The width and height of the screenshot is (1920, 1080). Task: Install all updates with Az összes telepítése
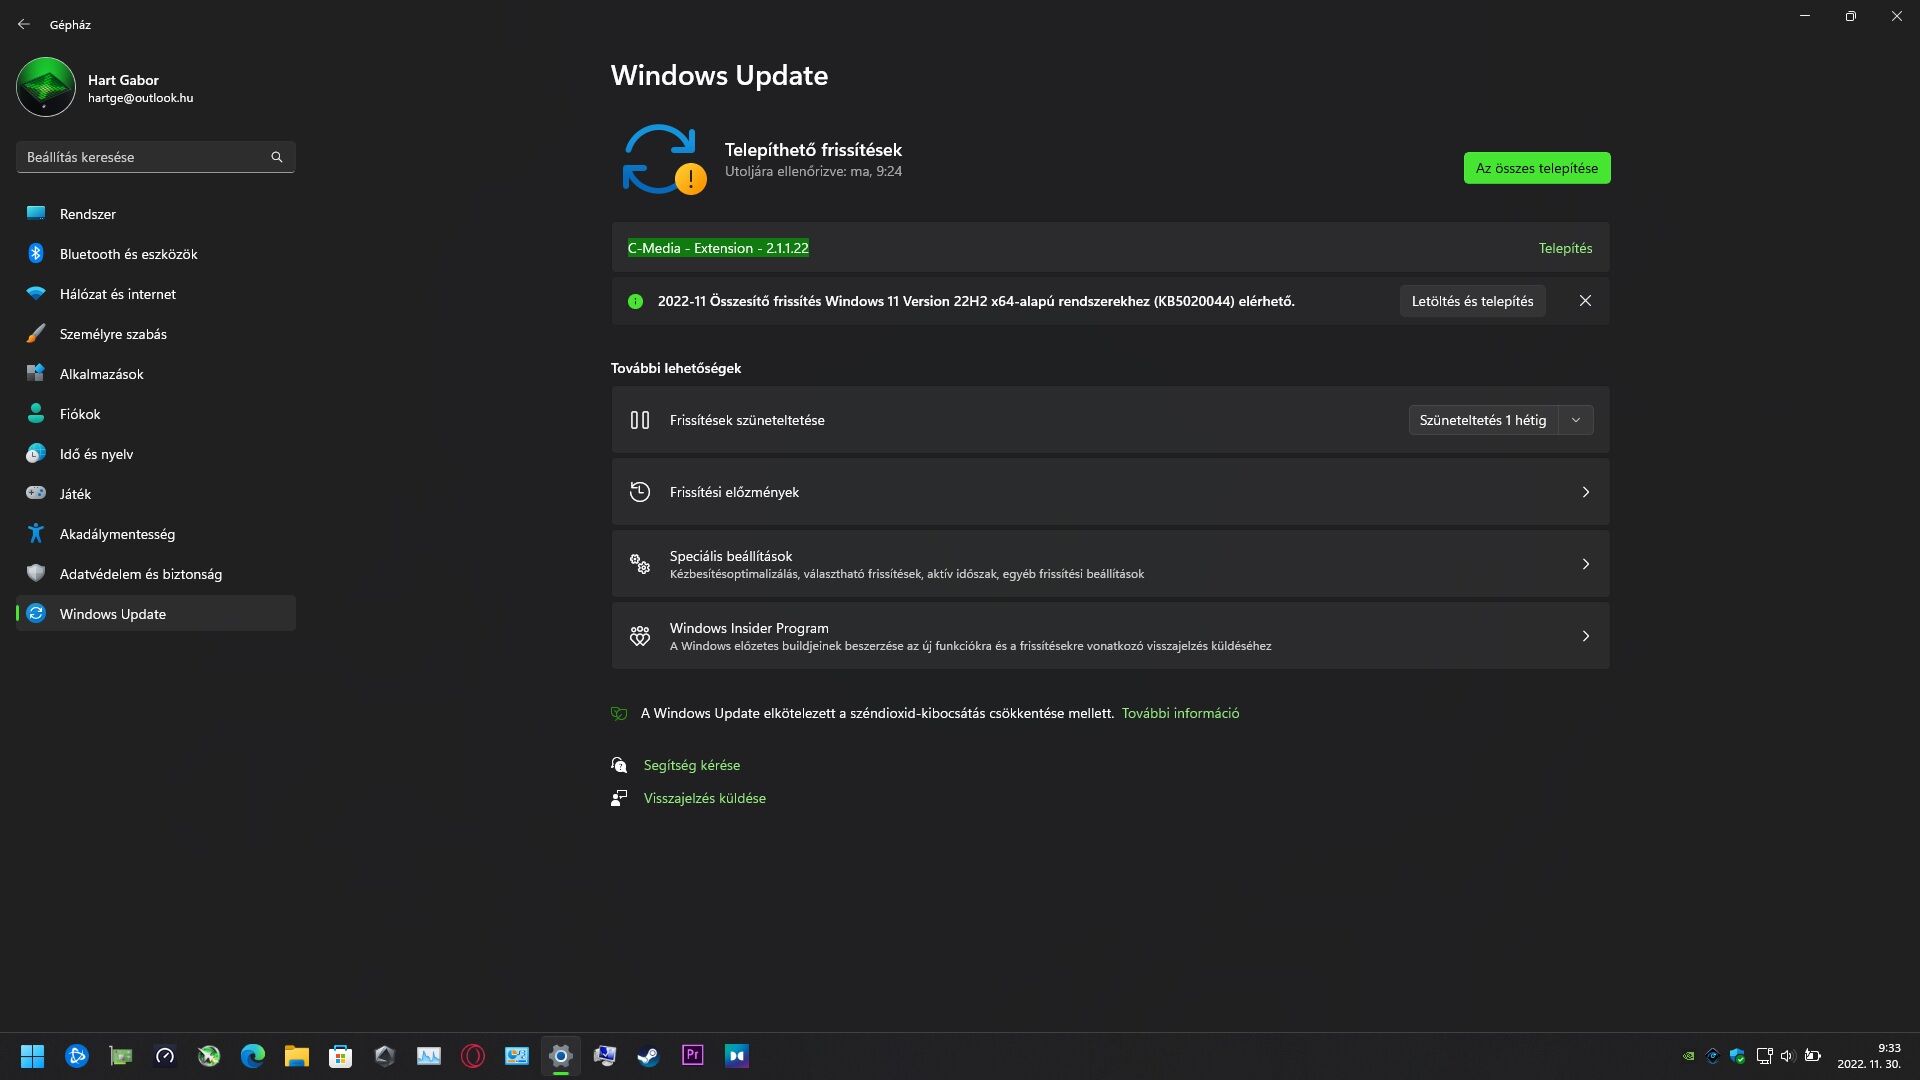[1537, 168]
